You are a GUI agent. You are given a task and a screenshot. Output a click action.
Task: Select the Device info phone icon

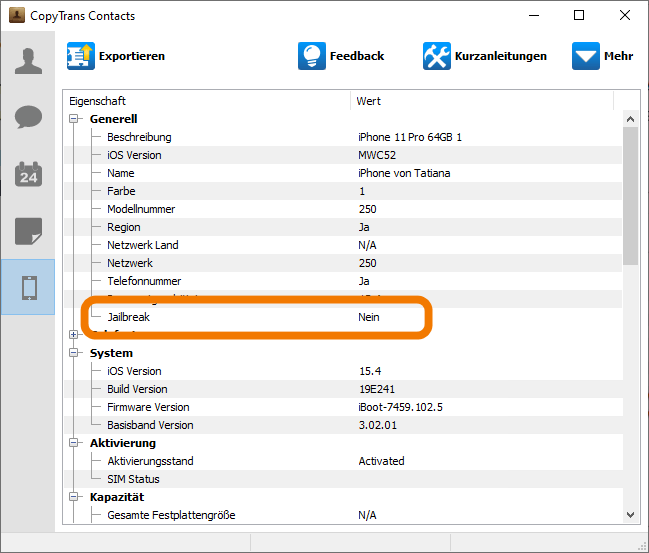[29, 287]
